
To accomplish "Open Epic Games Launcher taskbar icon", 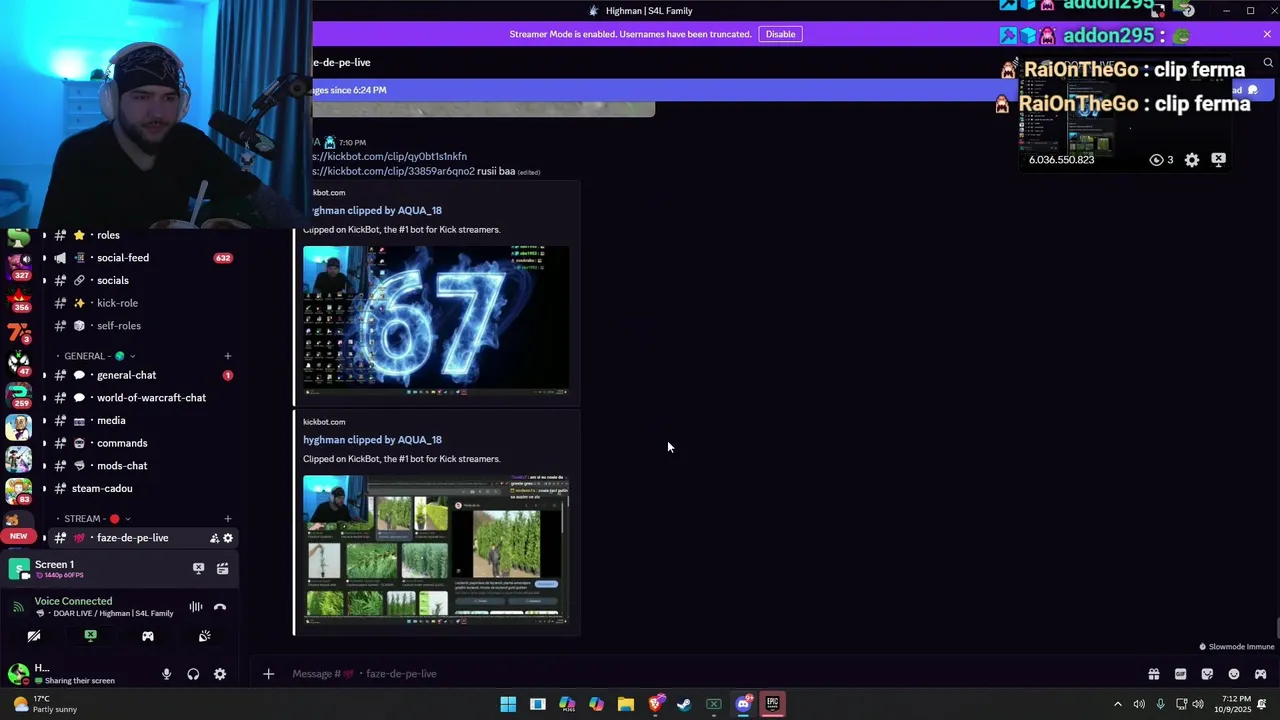I will [x=772, y=704].
